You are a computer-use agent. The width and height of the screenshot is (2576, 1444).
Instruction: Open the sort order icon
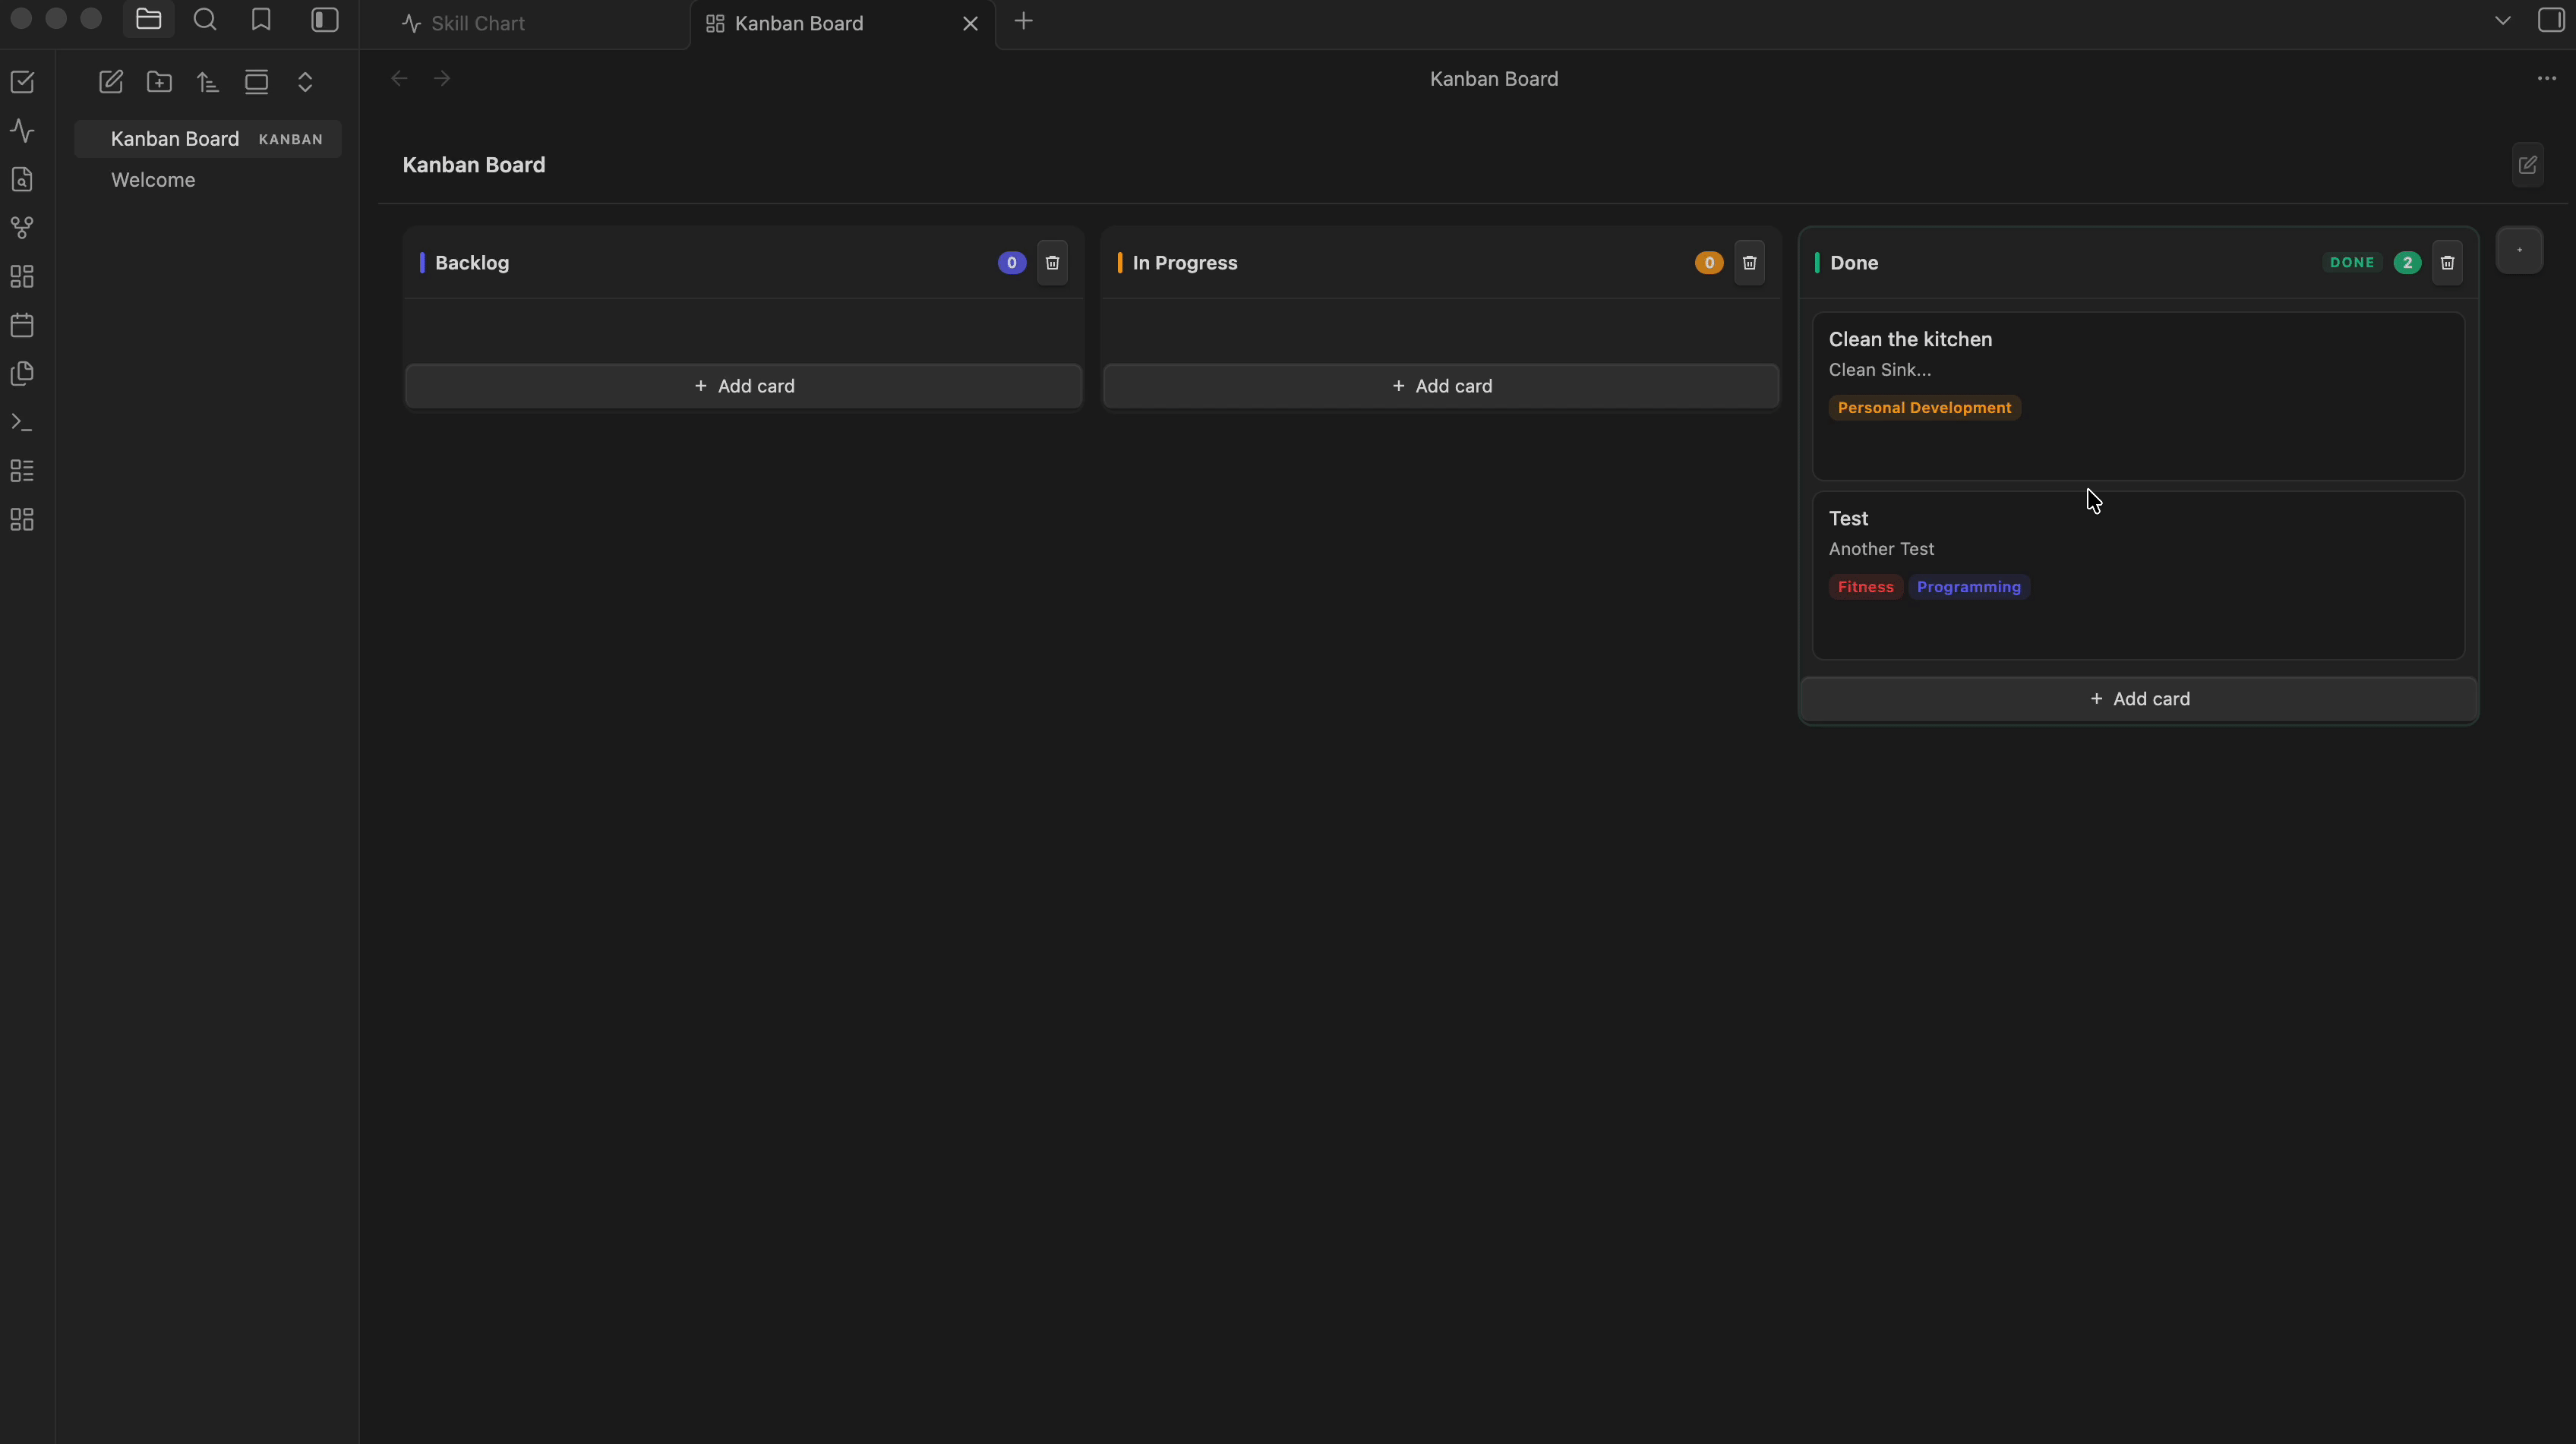pos(208,82)
